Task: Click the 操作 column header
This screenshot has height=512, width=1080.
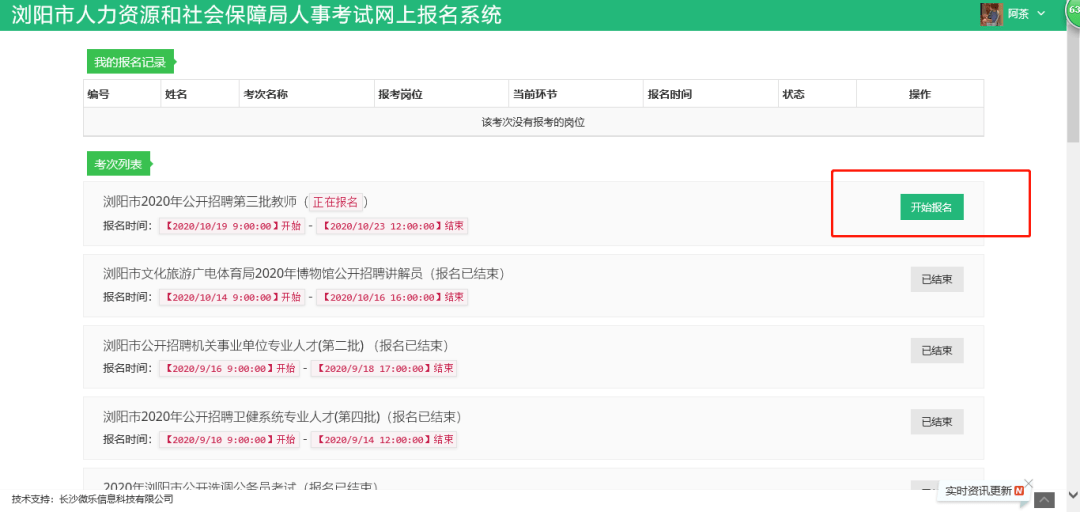Action: (x=919, y=94)
